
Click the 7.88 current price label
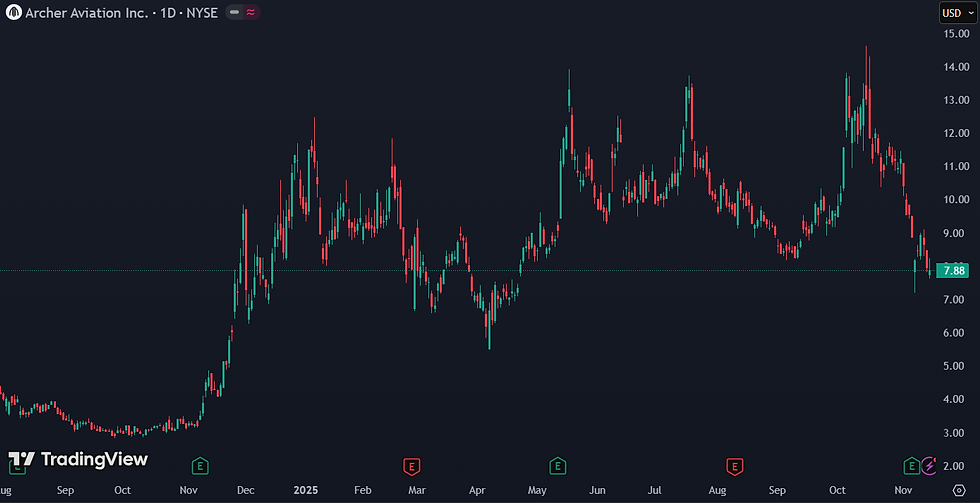click(954, 271)
